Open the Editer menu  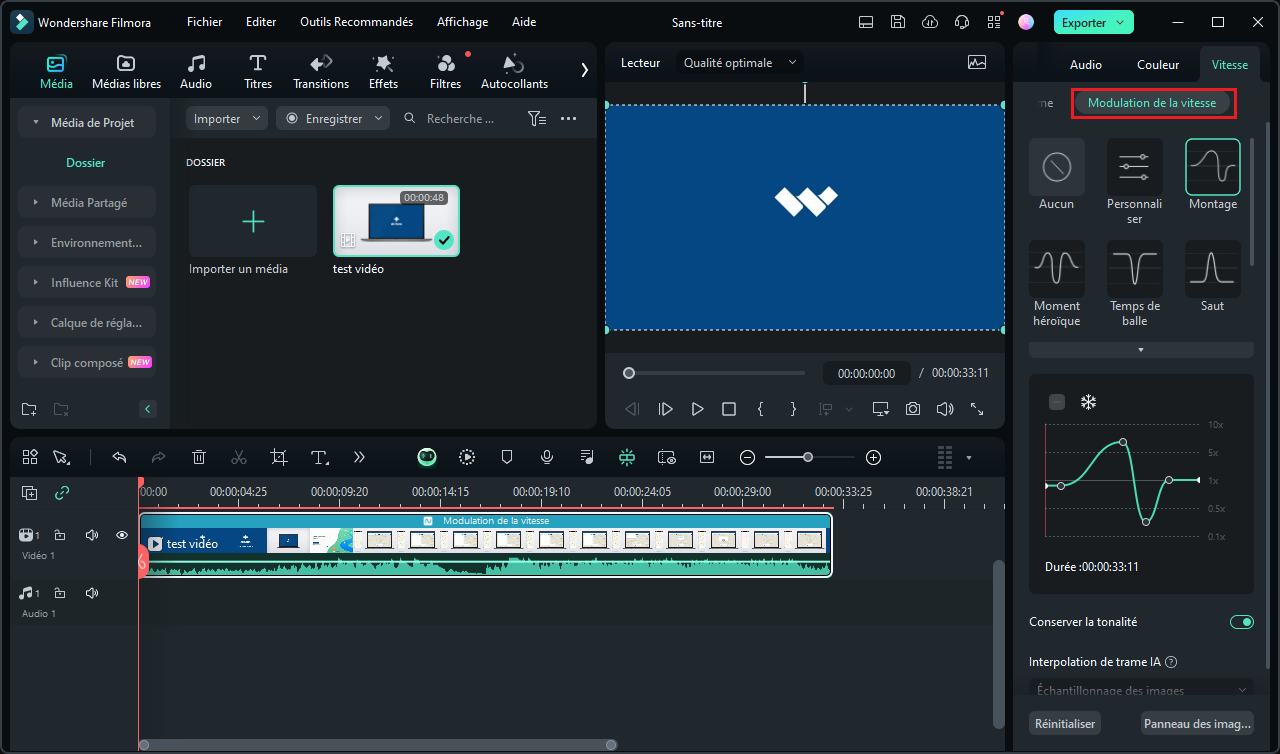click(x=261, y=22)
